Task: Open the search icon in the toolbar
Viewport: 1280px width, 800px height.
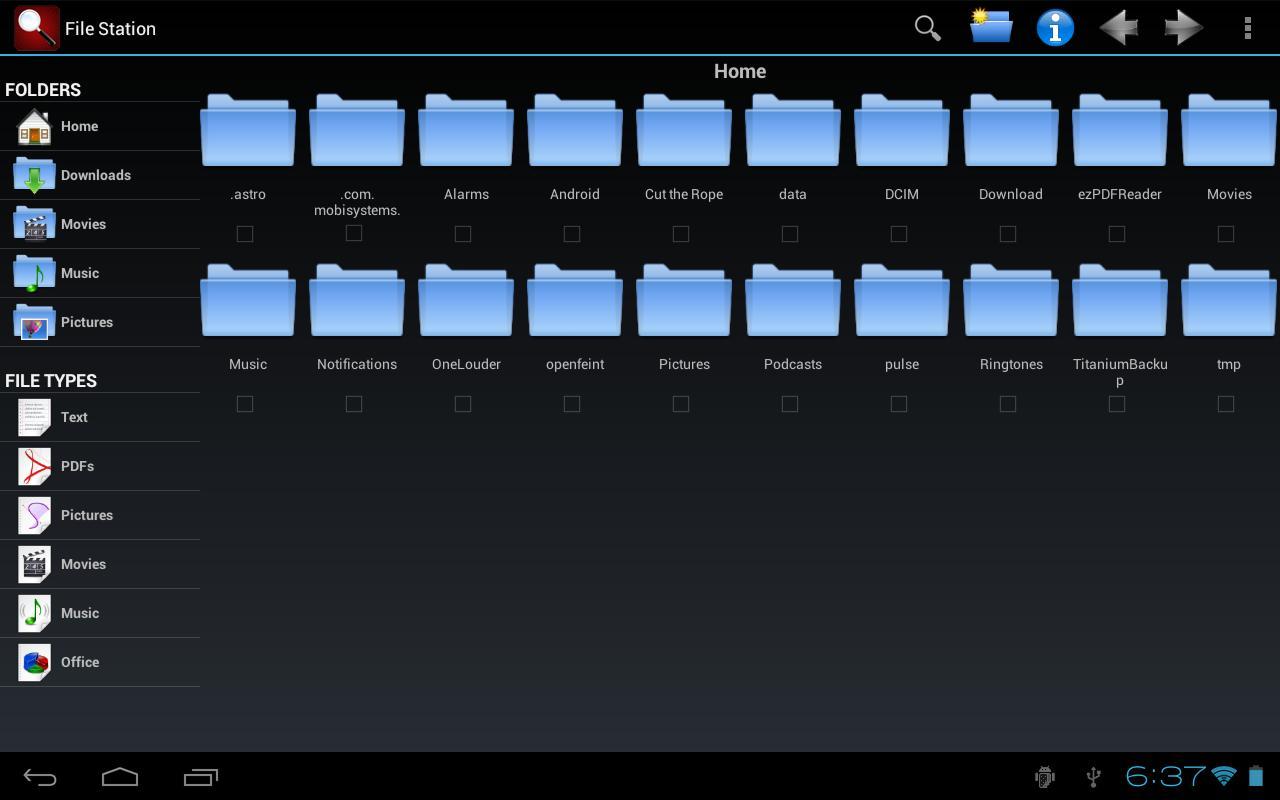Action: [926, 28]
